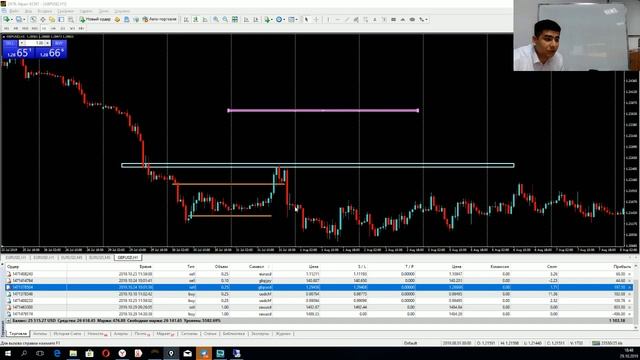The image size is (640, 360).
Task: Select the pink horizontal line on chart
Action: [323, 110]
